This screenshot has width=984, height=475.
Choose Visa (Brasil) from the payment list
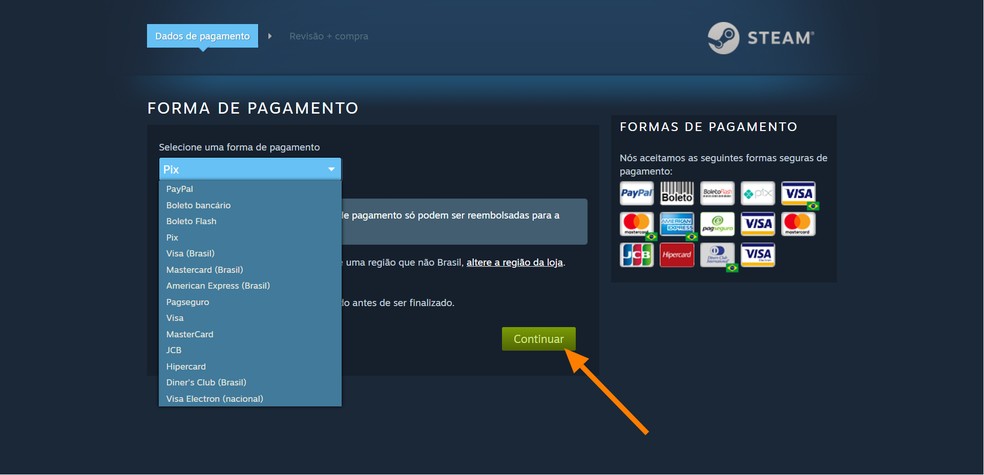tap(250, 254)
